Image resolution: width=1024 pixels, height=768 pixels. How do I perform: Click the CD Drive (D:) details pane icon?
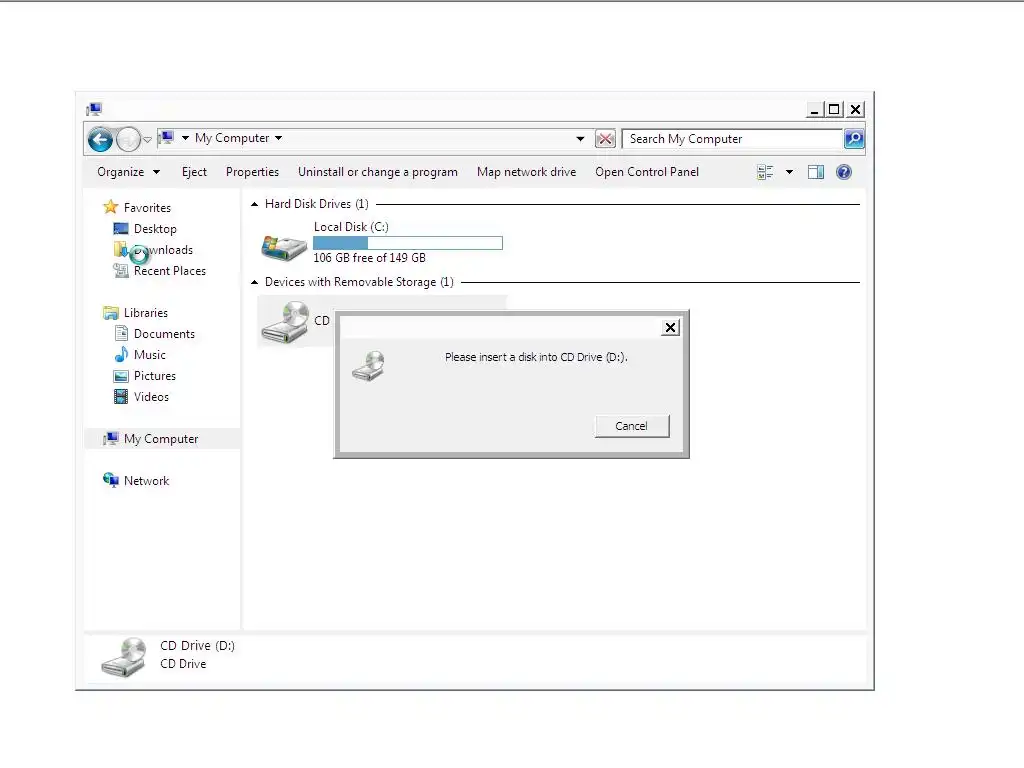coord(124,657)
